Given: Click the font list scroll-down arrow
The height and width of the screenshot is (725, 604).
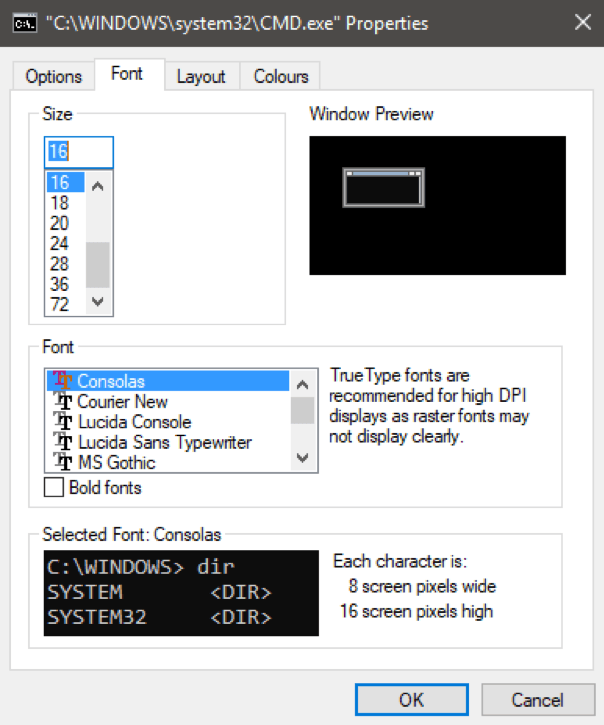Looking at the screenshot, I should pos(302,458).
